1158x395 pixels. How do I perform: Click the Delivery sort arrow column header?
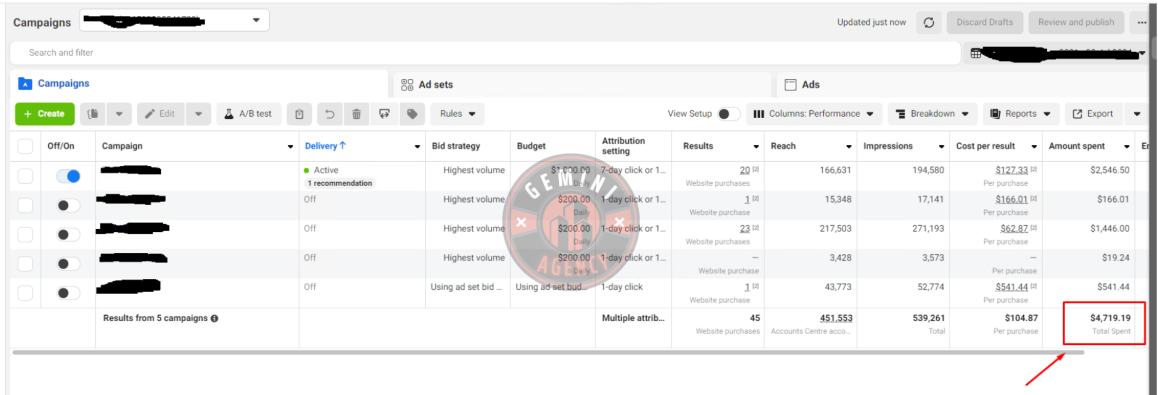coord(326,146)
